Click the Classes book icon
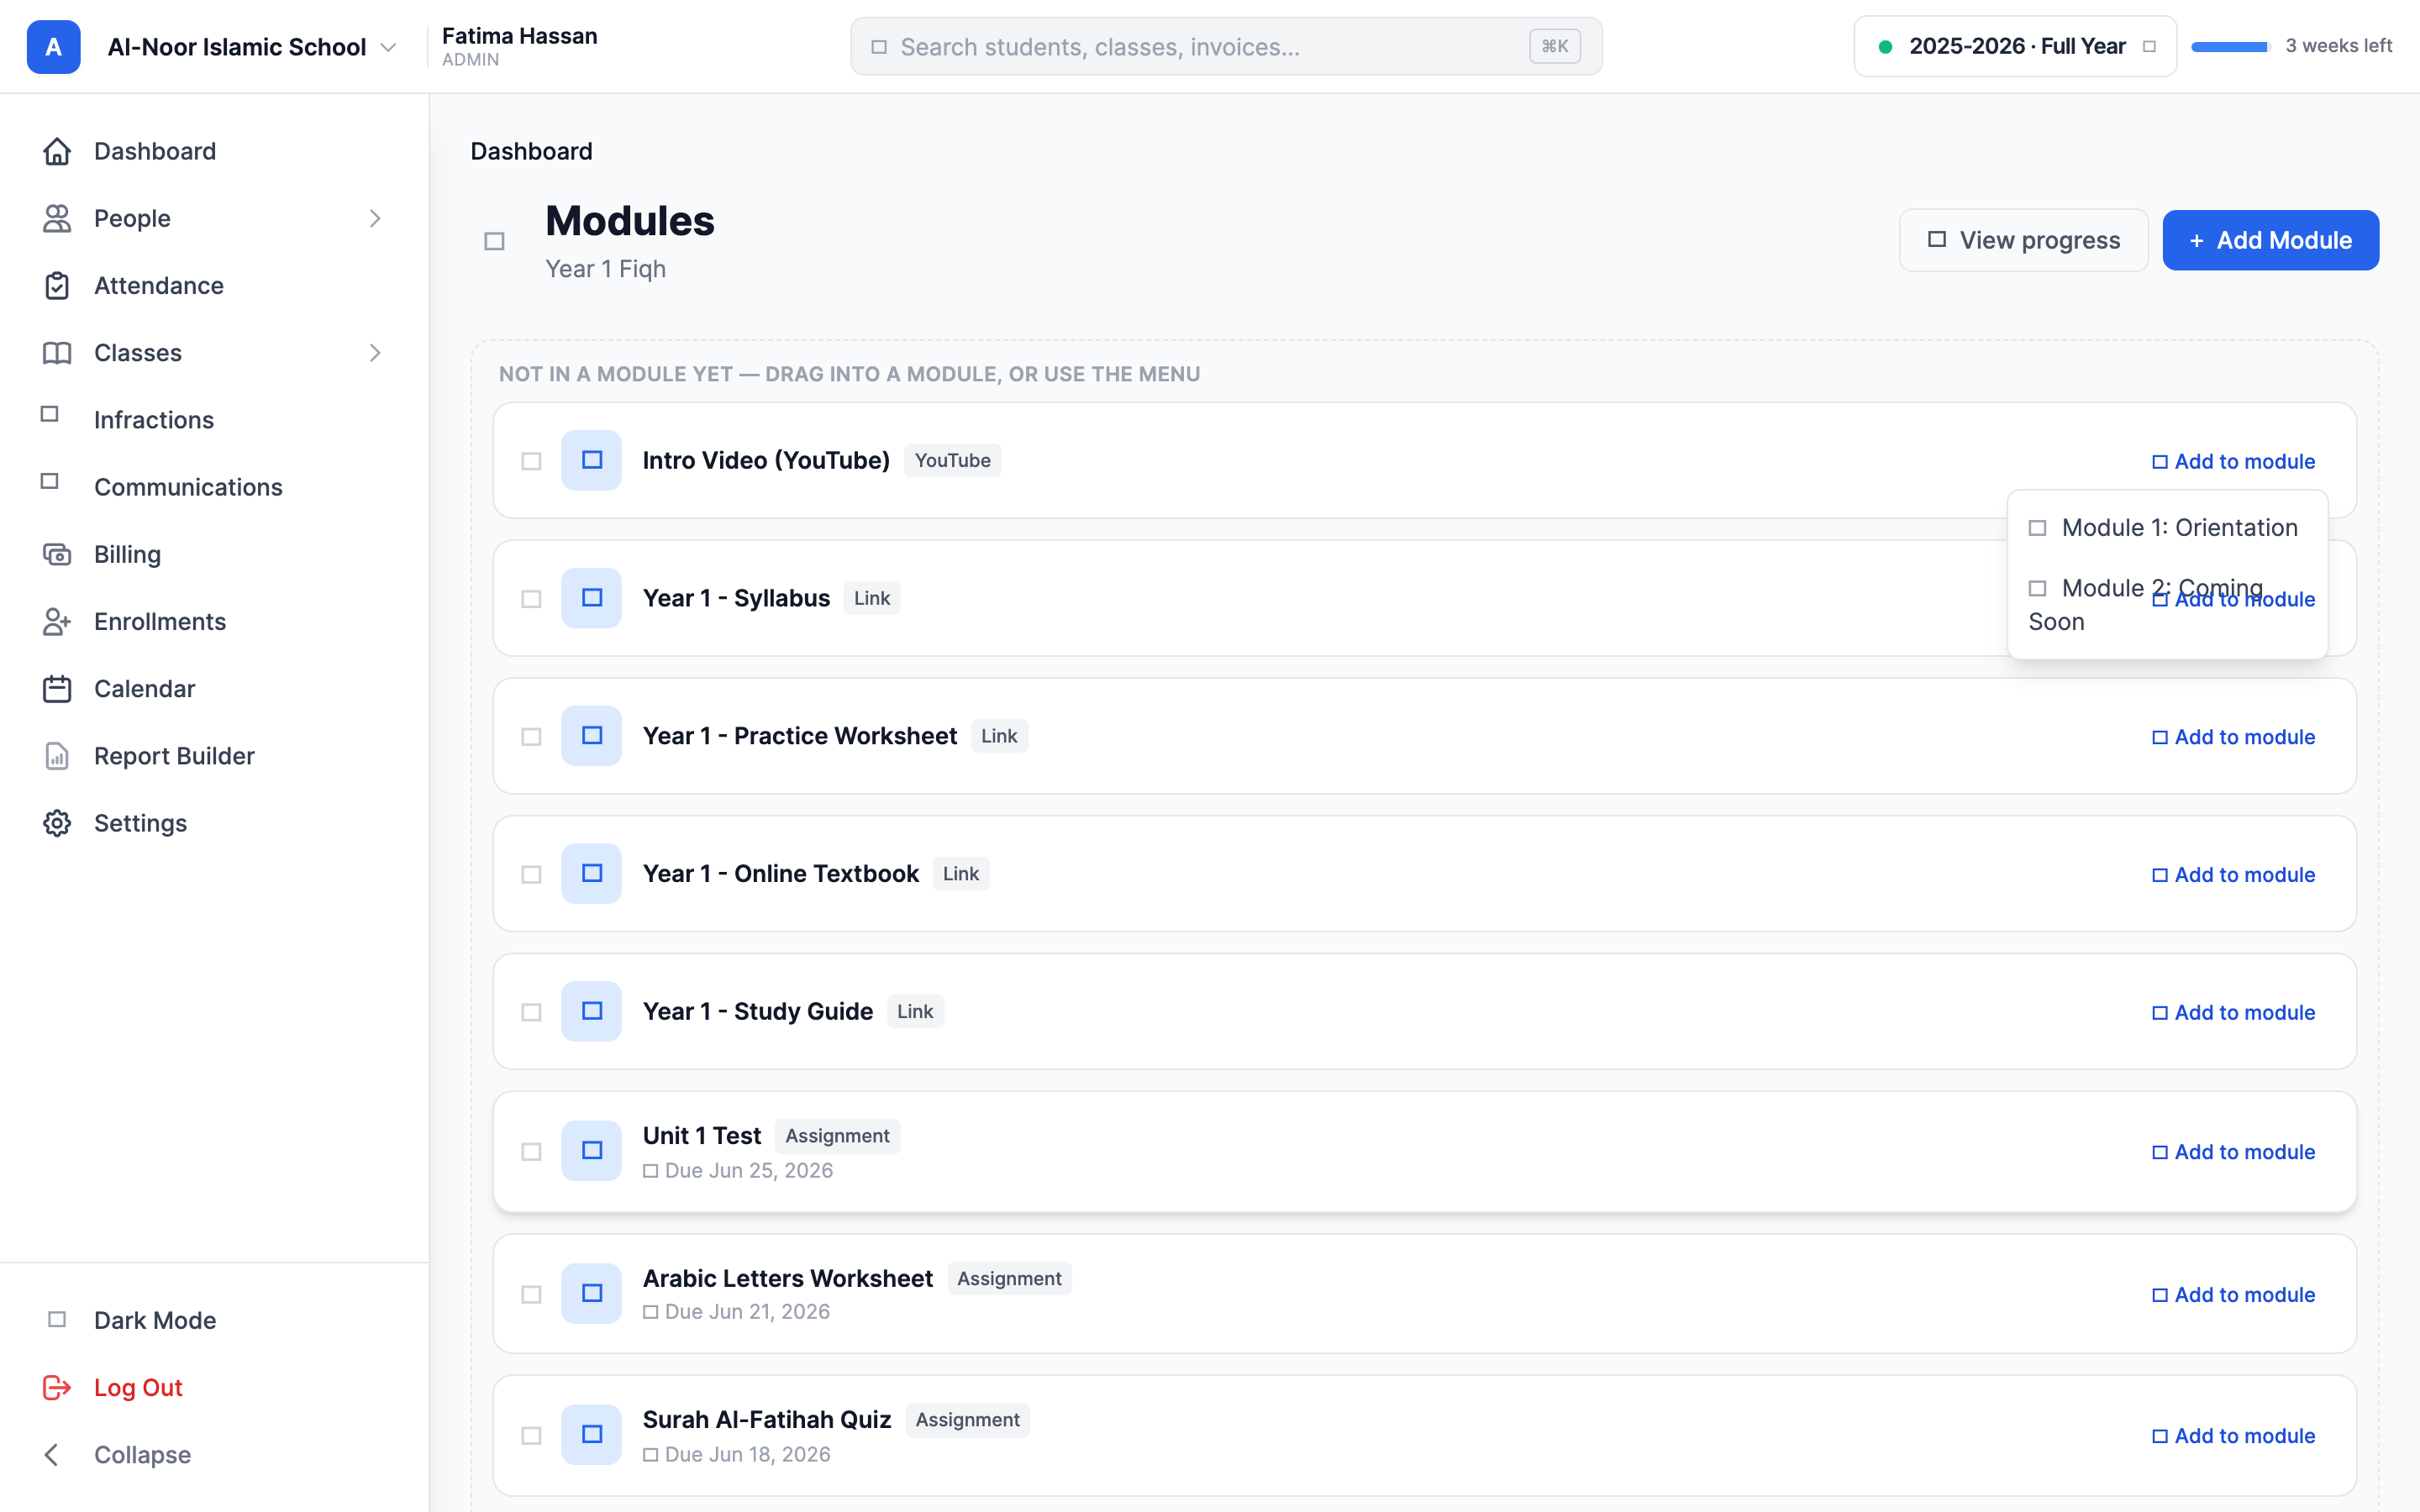Viewport: 2420px width, 1512px height. (57, 352)
